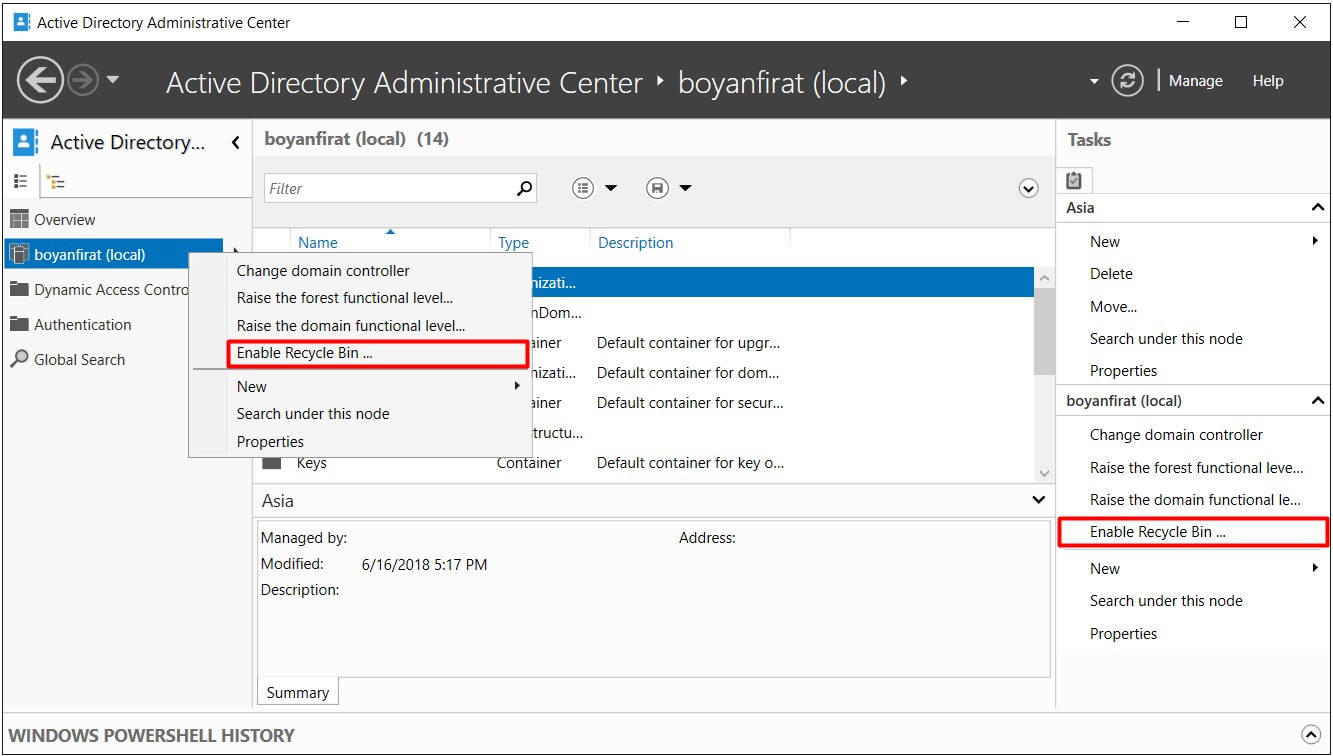Click the Active Directory Administrative Center breadcrumb
The width and height of the screenshot is (1333, 756).
(404, 82)
